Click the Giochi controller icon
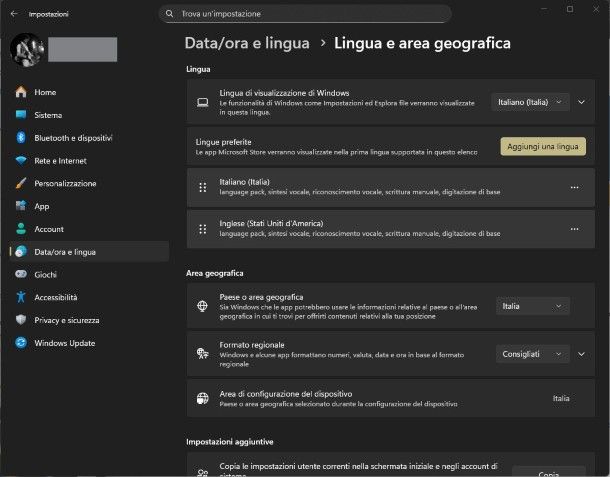 (21, 274)
